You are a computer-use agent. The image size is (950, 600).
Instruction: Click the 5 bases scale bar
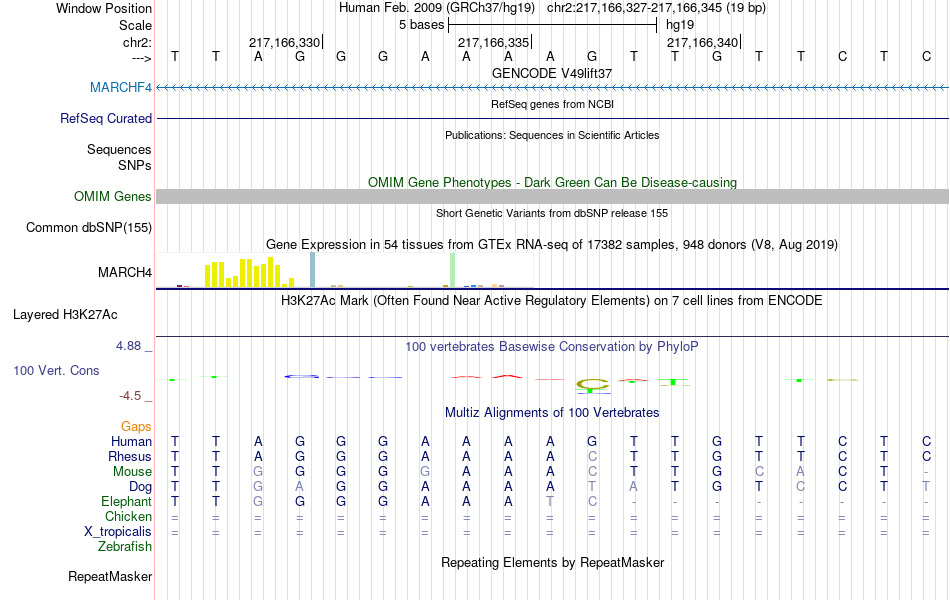point(552,25)
